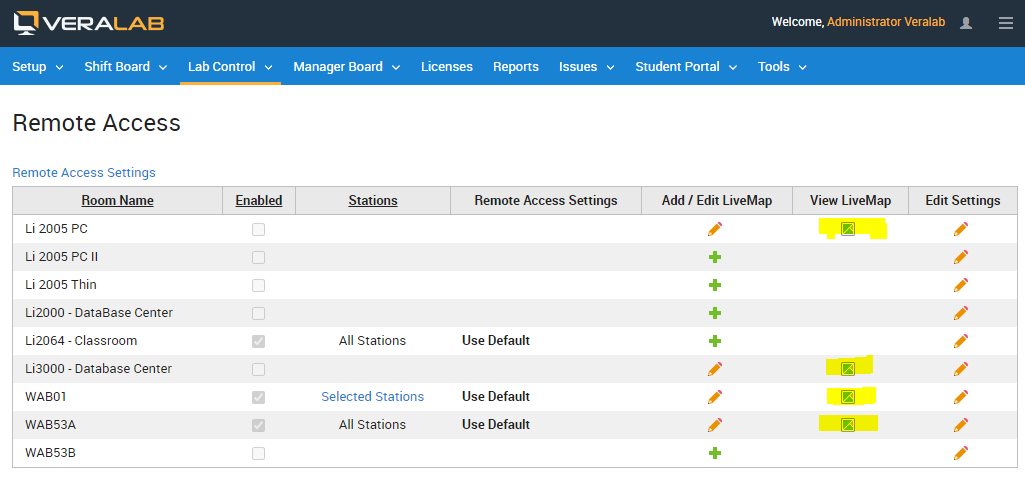The height and width of the screenshot is (485, 1025).
Task: Expand the Tools menu
Action: tap(782, 67)
